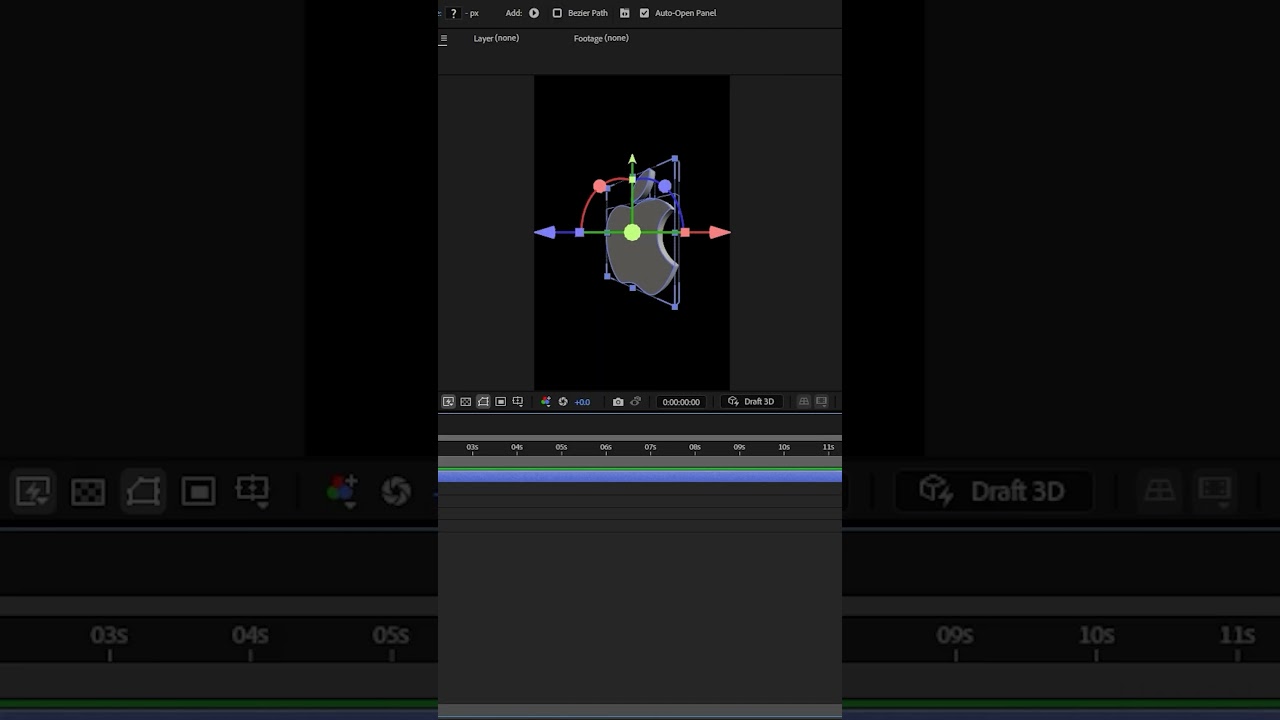The height and width of the screenshot is (720, 1280).
Task: Click the red X-axis arrow of the gizmo
Action: 720,232
